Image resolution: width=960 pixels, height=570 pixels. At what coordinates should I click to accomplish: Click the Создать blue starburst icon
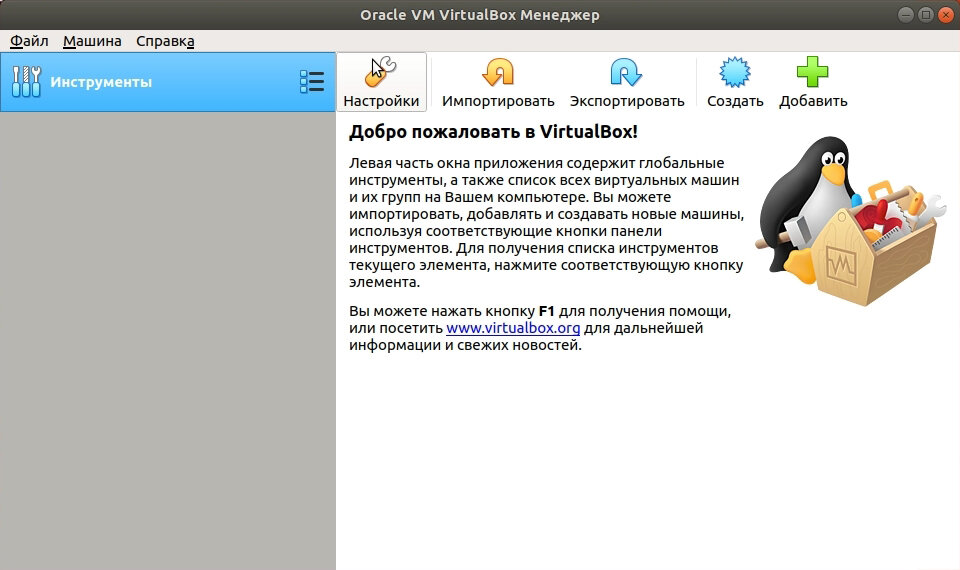[x=735, y=72]
